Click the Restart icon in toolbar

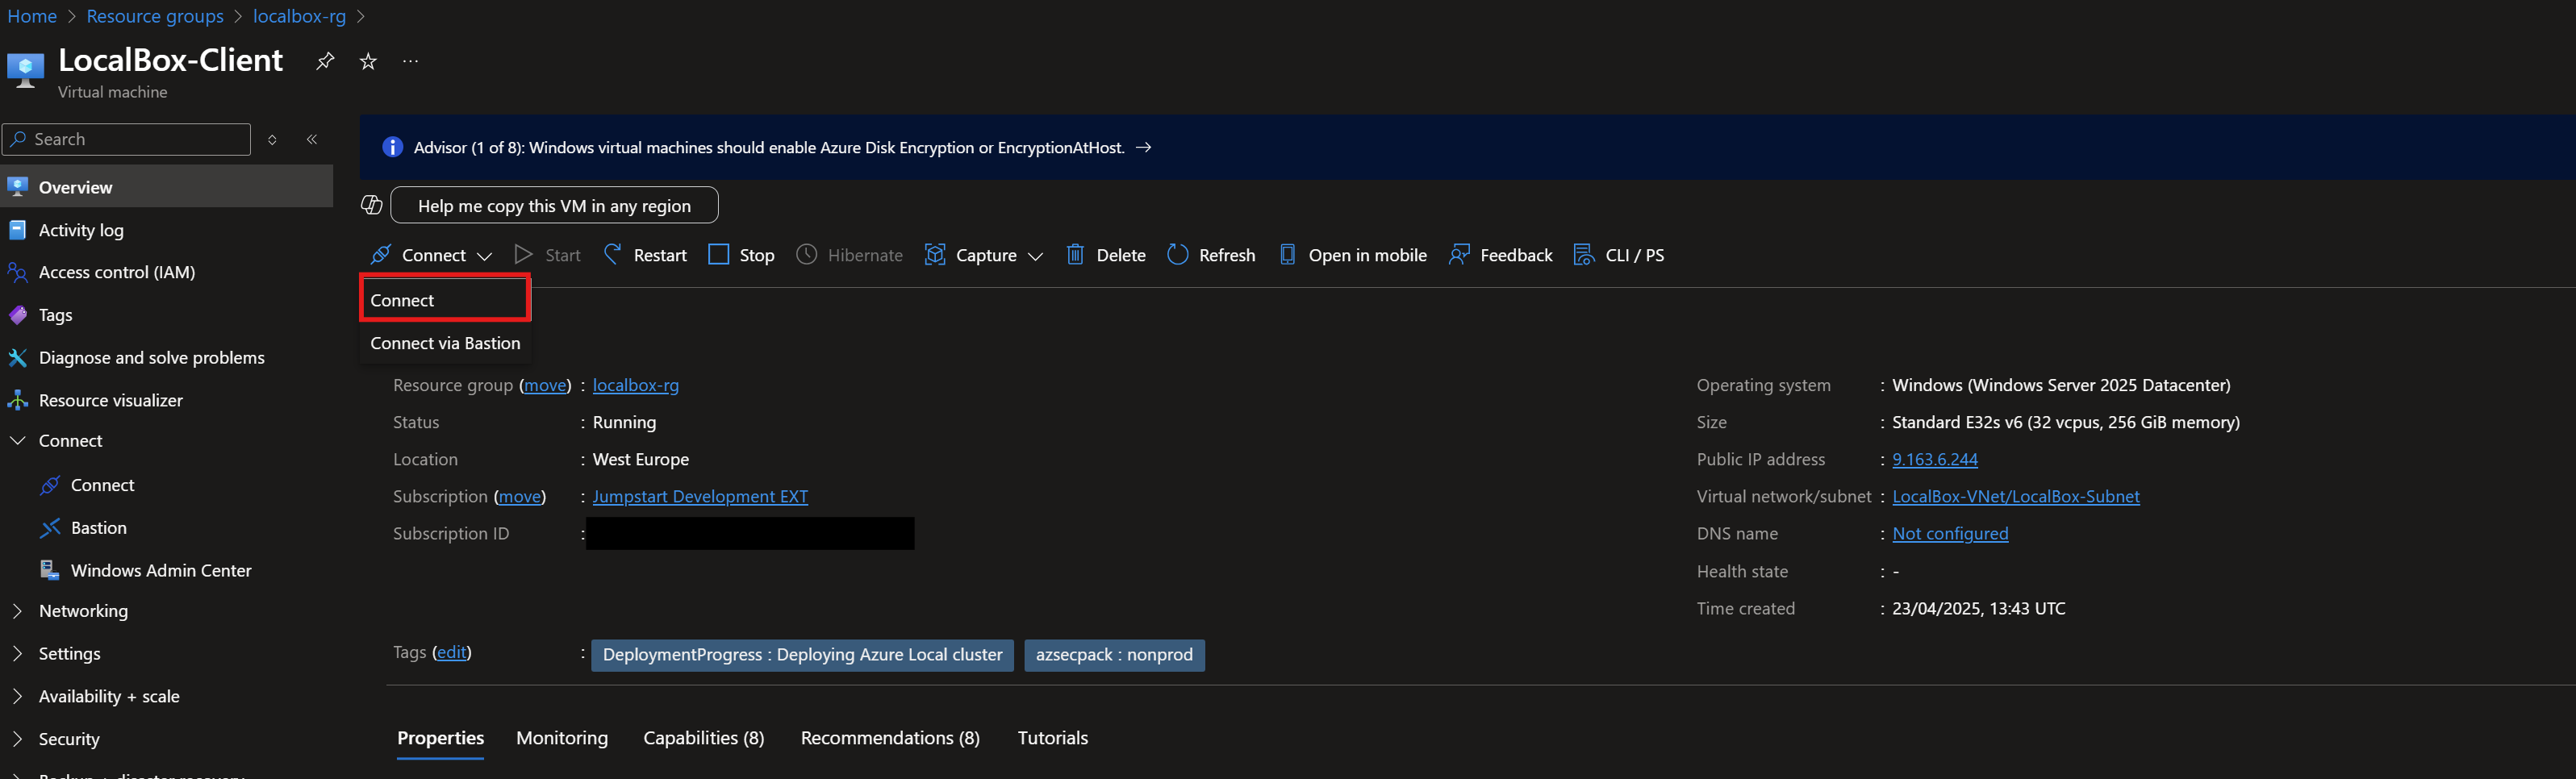(612, 254)
